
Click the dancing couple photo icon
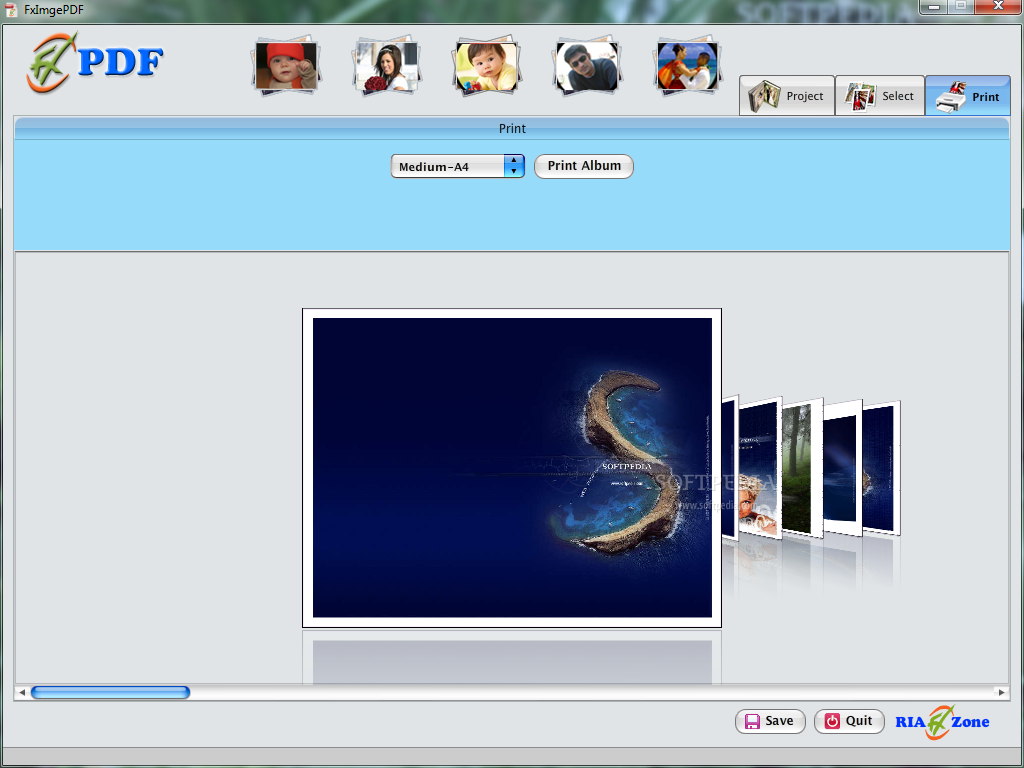click(x=687, y=65)
